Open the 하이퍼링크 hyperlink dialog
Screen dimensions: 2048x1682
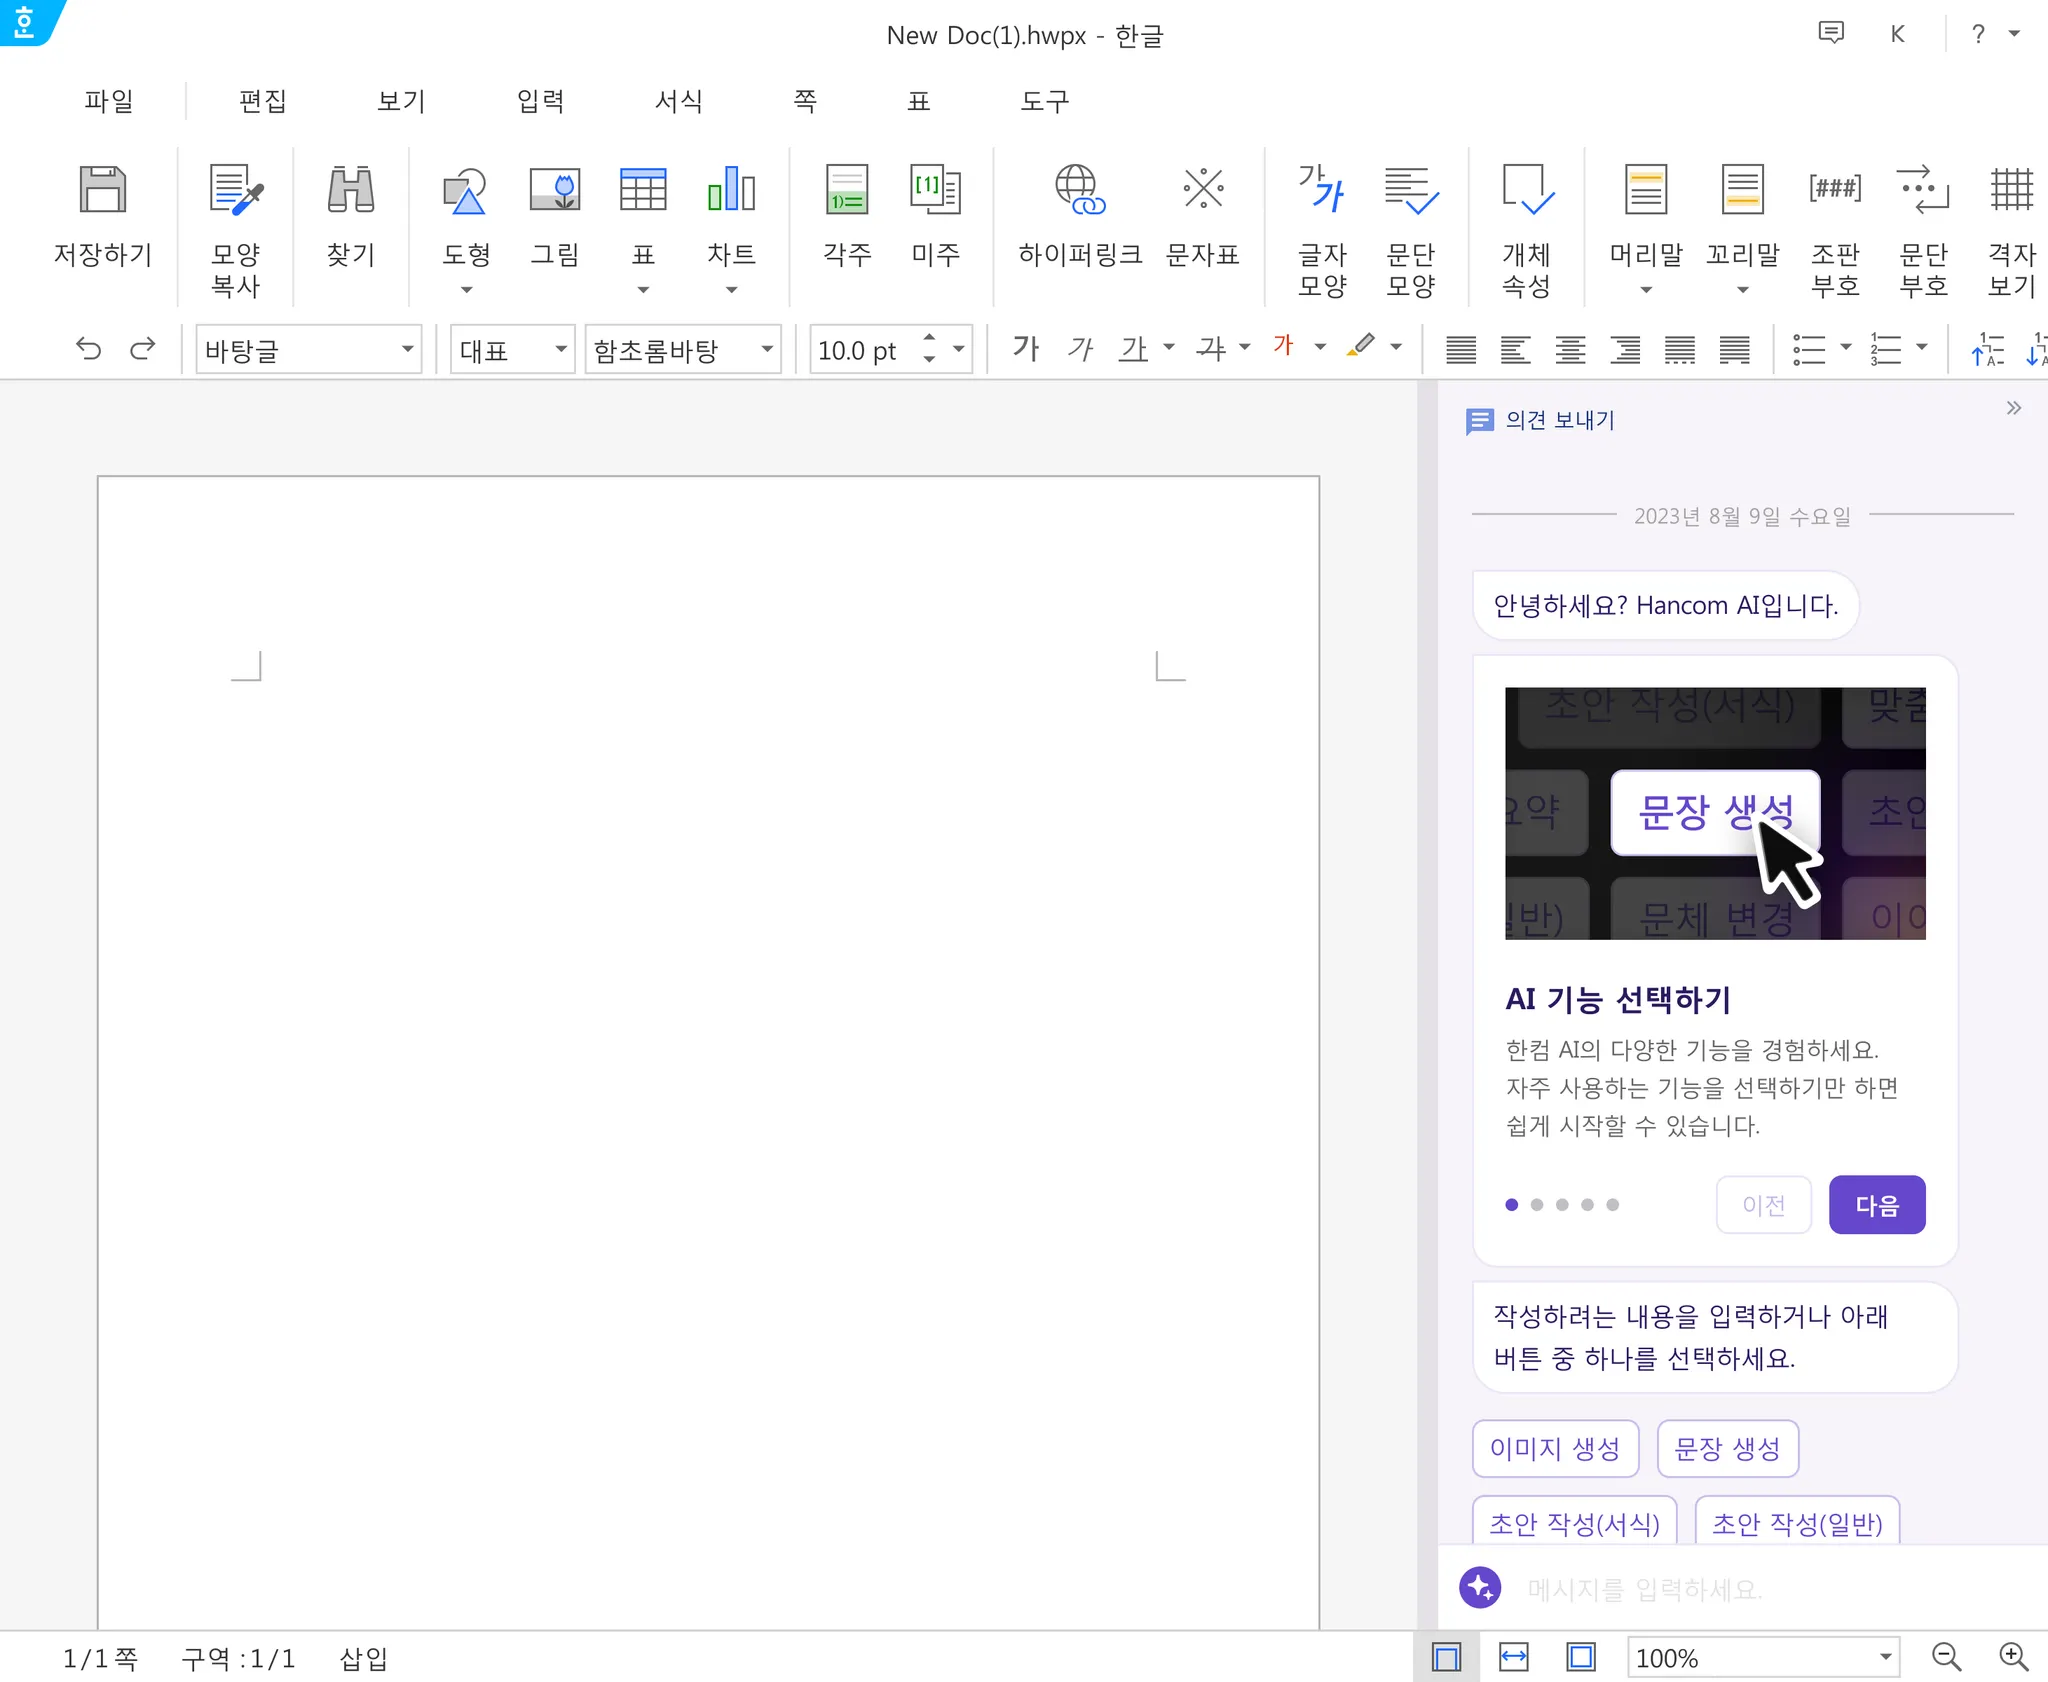pos(1080,190)
